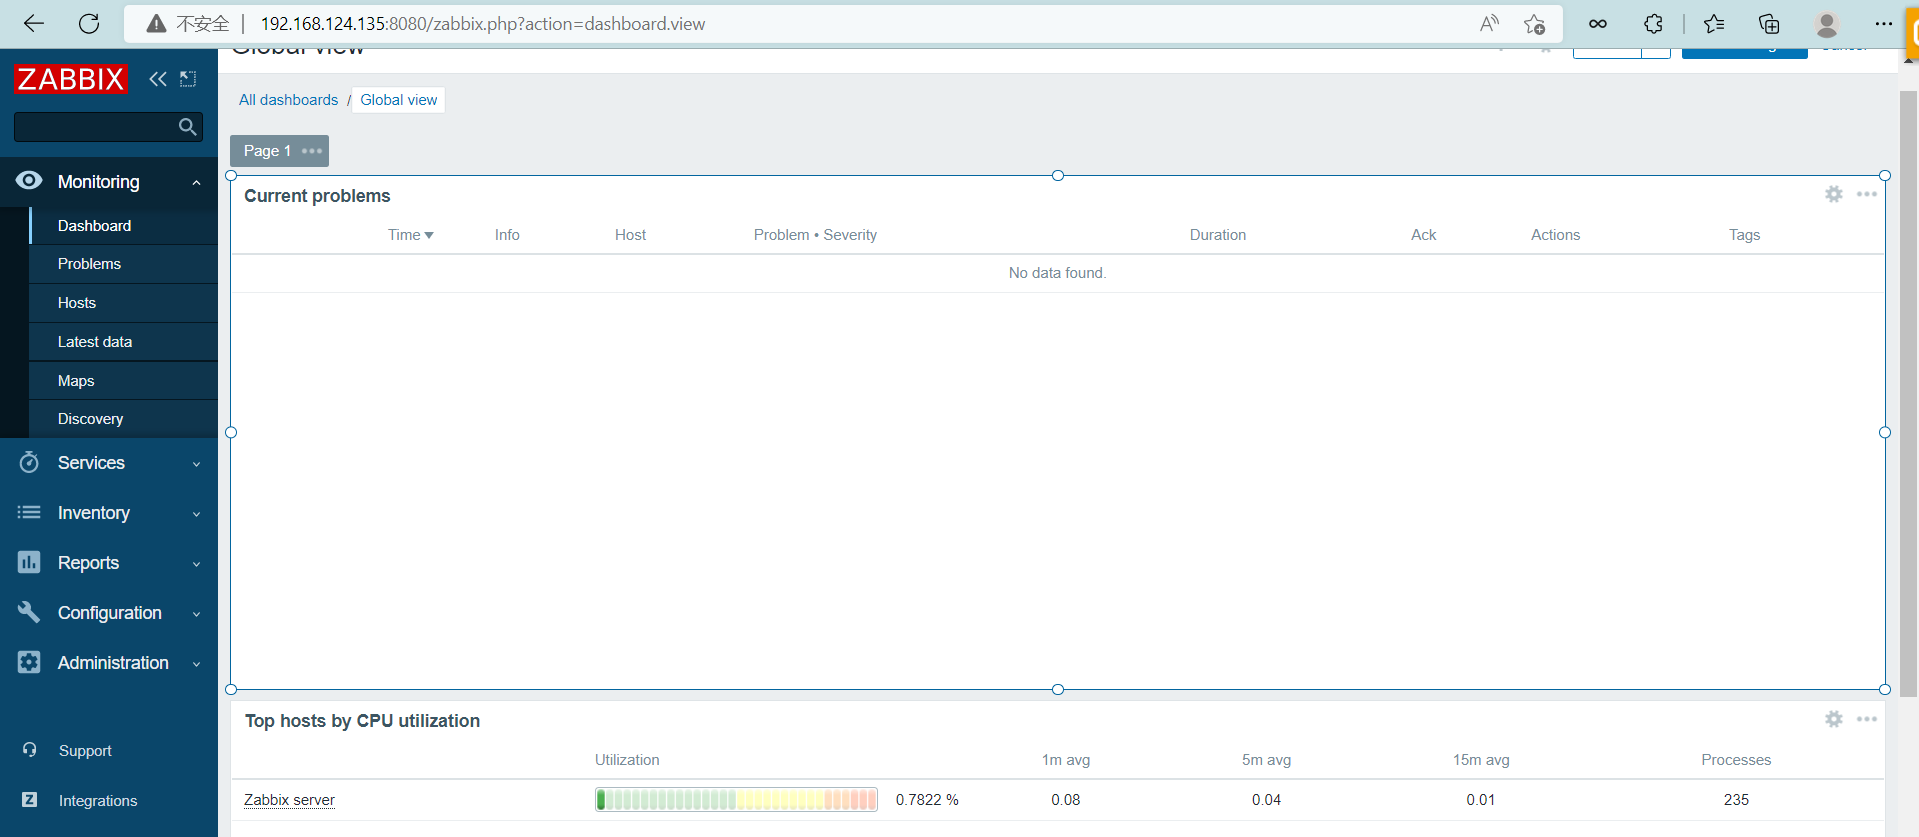Go to All dashboards breadcrumb link
Image resolution: width=1919 pixels, height=837 pixels.
pyautogui.click(x=288, y=100)
